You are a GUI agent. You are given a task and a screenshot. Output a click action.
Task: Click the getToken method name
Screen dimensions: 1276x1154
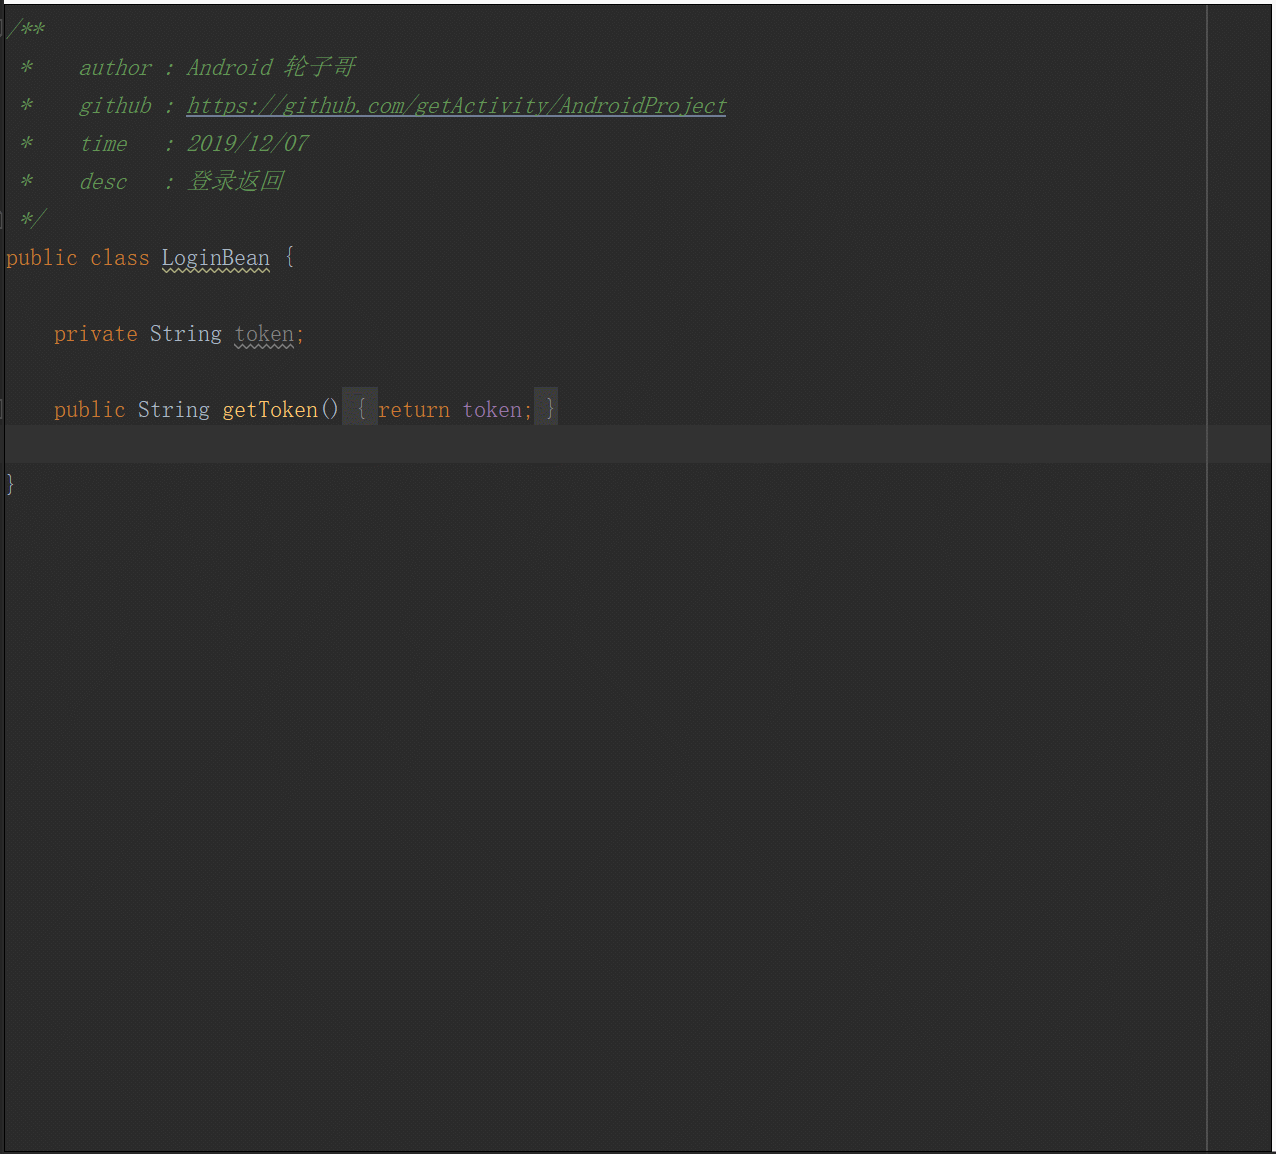[270, 410]
